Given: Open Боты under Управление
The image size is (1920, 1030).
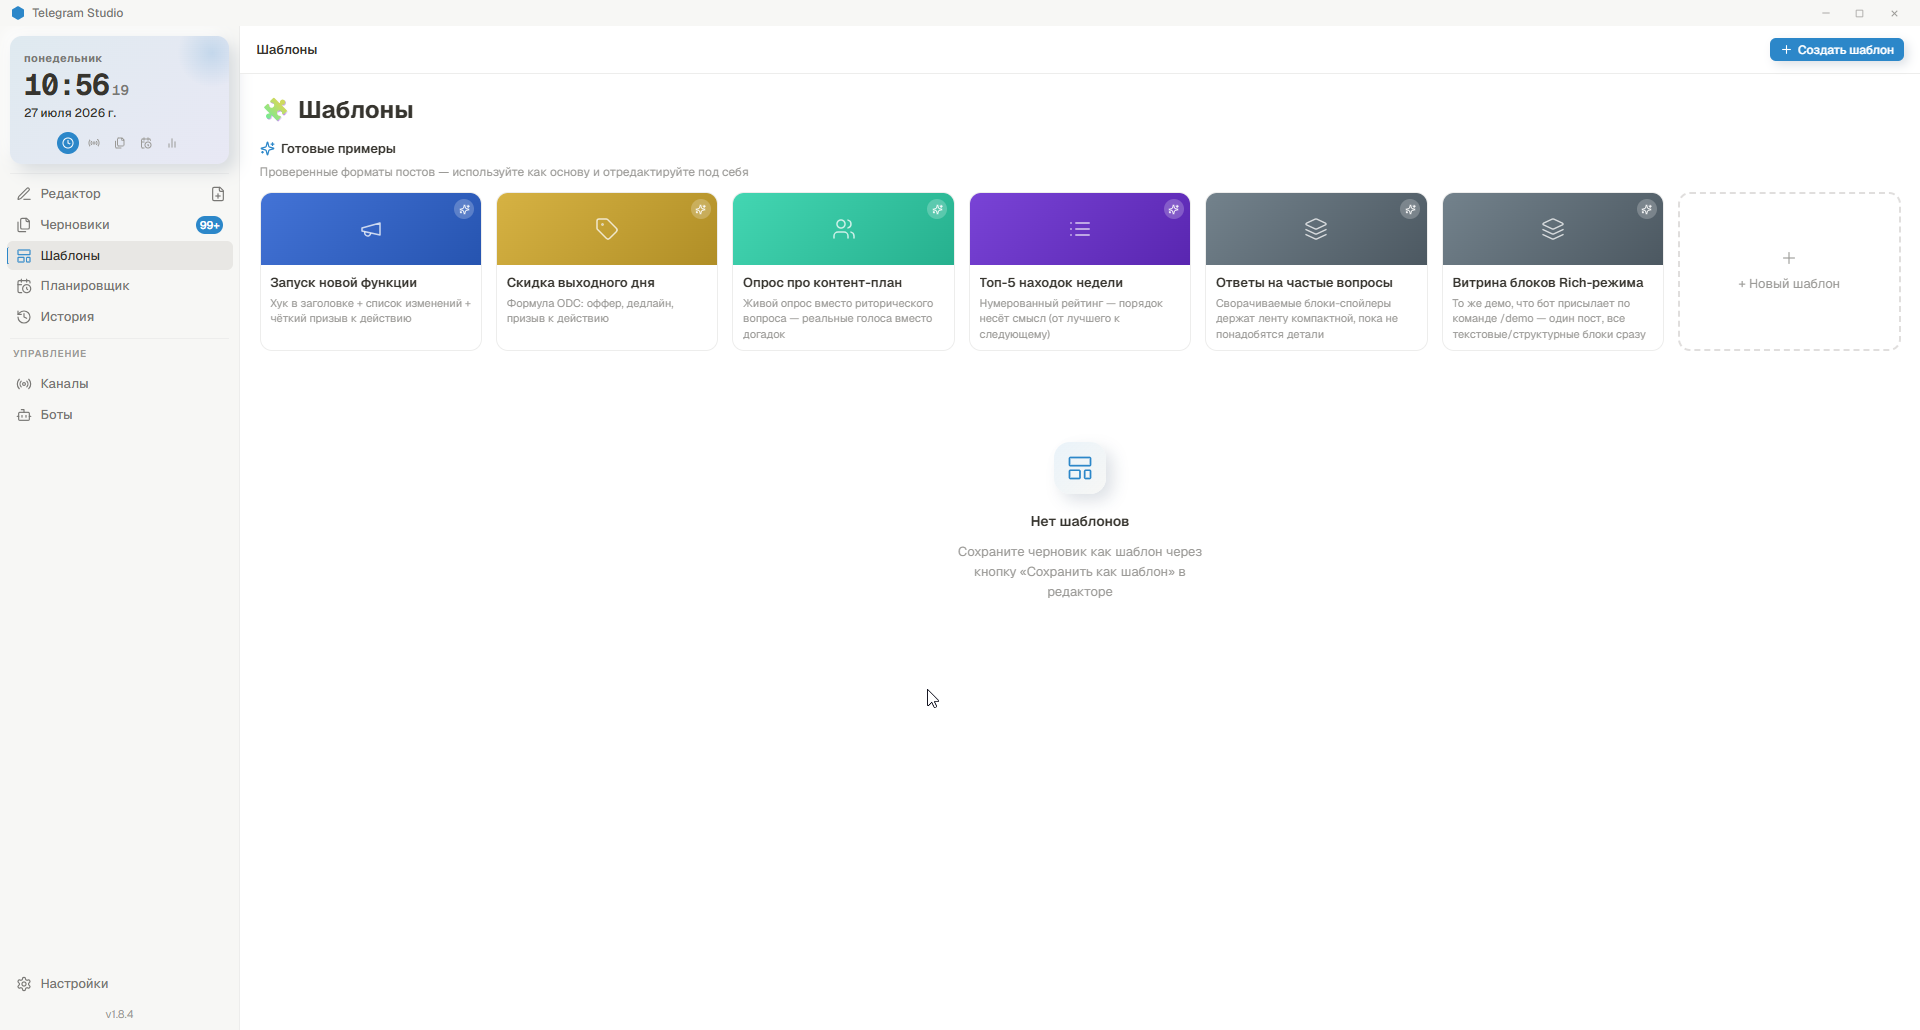Looking at the screenshot, I should 120,415.
